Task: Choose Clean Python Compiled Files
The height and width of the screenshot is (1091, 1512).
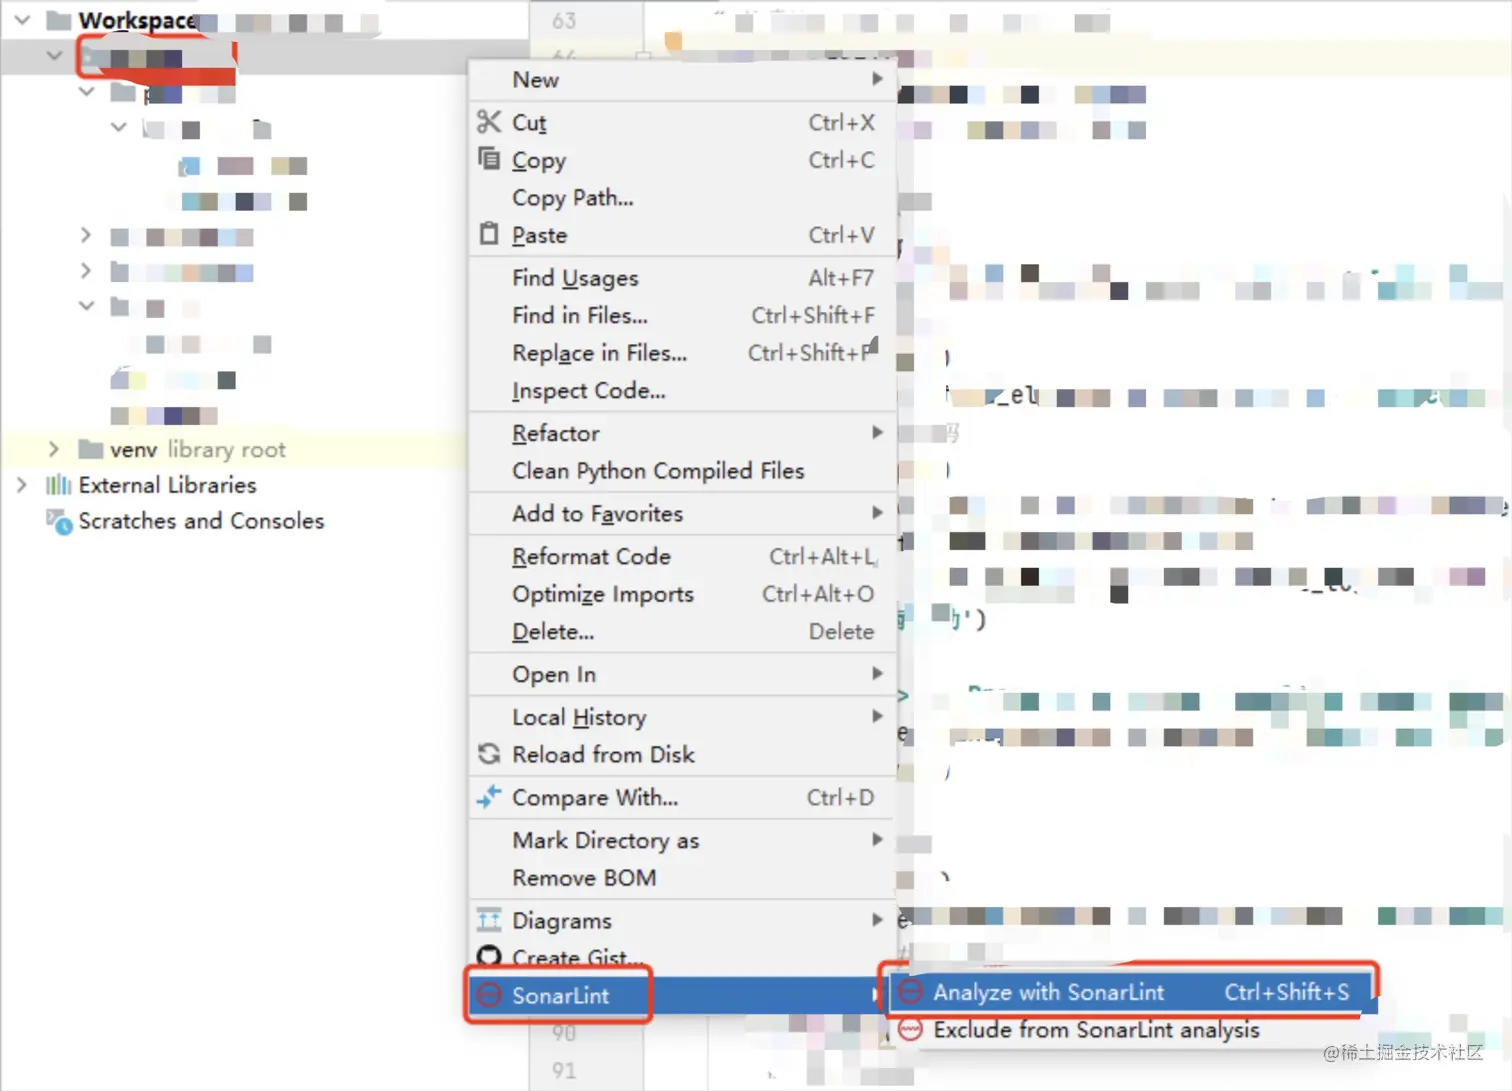Action: [x=682, y=470]
